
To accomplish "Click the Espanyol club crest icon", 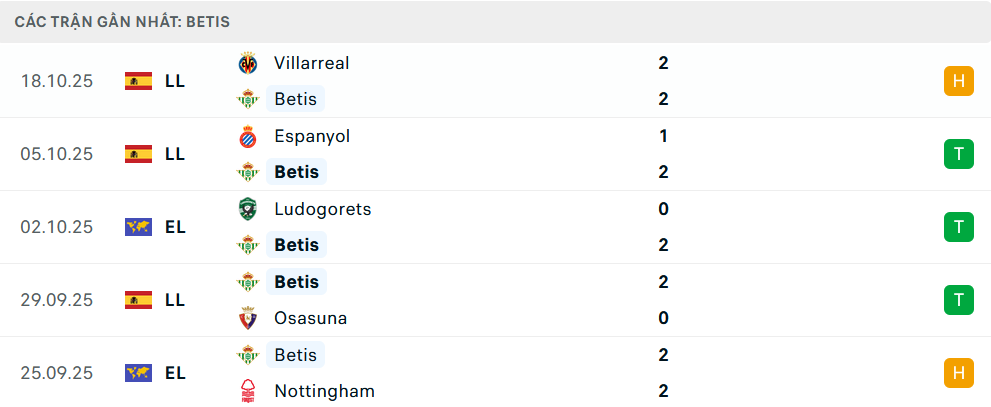I will 247,136.
